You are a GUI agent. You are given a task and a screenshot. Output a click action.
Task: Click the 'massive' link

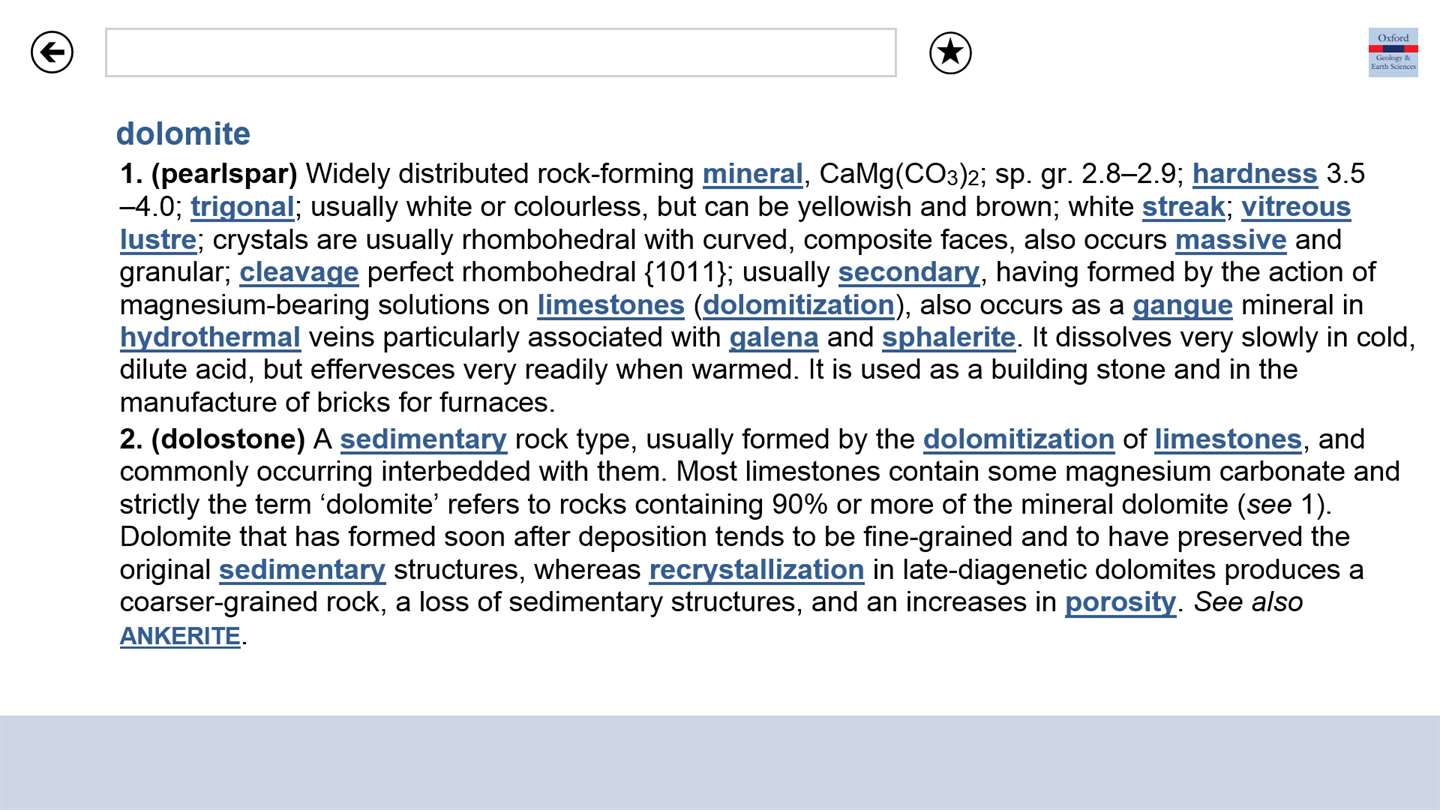[1230, 240]
